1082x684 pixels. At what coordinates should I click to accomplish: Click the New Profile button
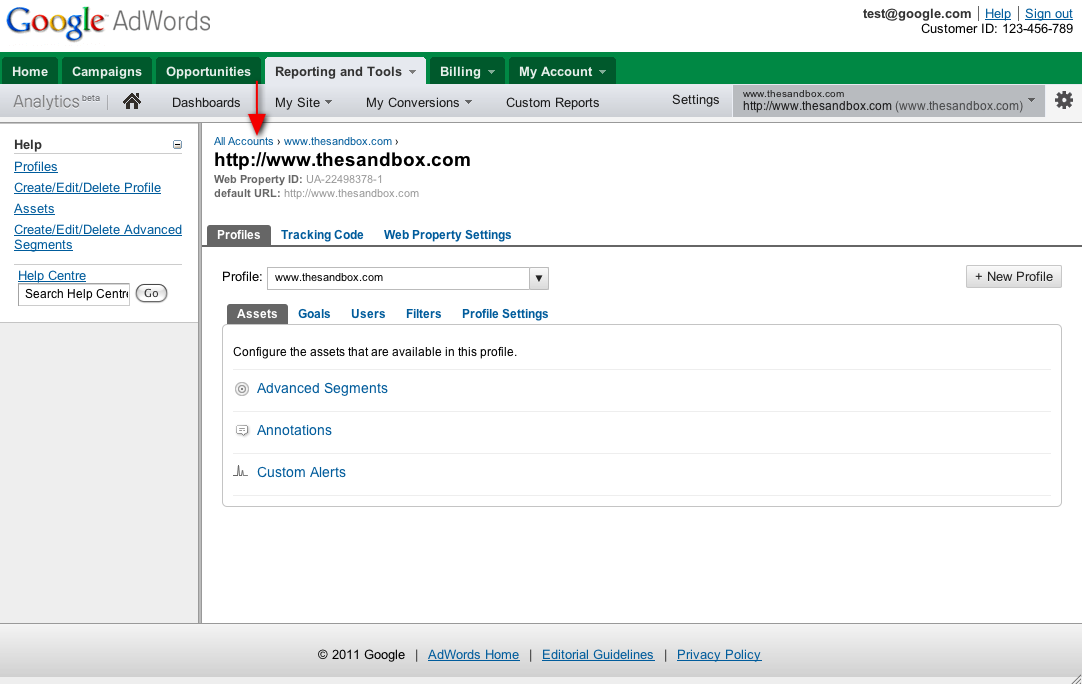(x=1014, y=277)
